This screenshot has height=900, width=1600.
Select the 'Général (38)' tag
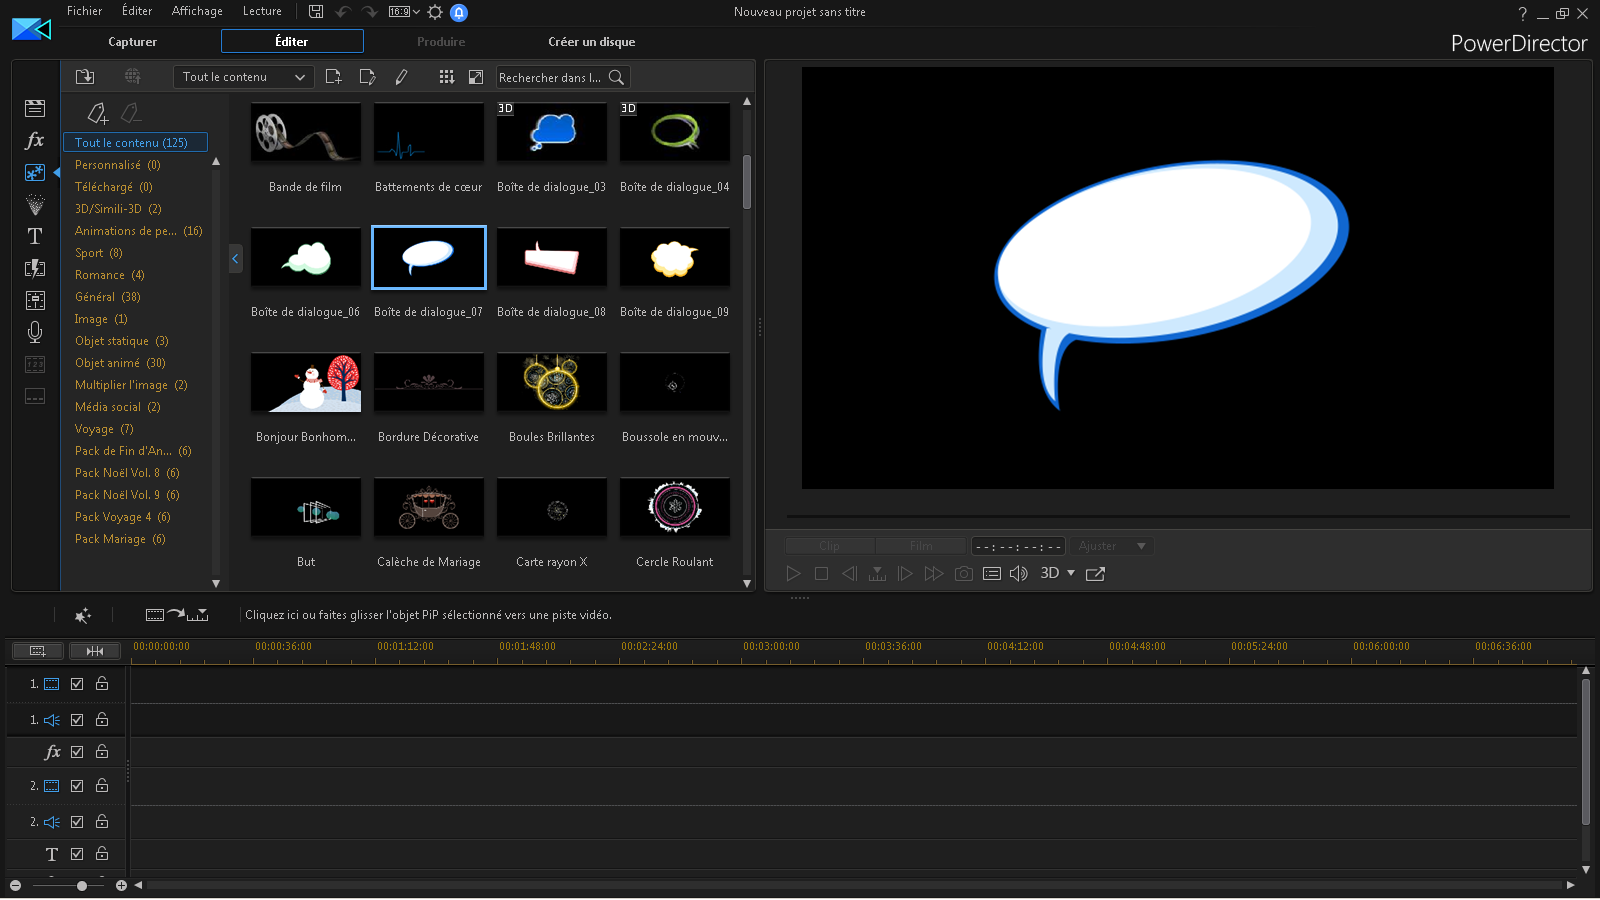[x=107, y=297]
